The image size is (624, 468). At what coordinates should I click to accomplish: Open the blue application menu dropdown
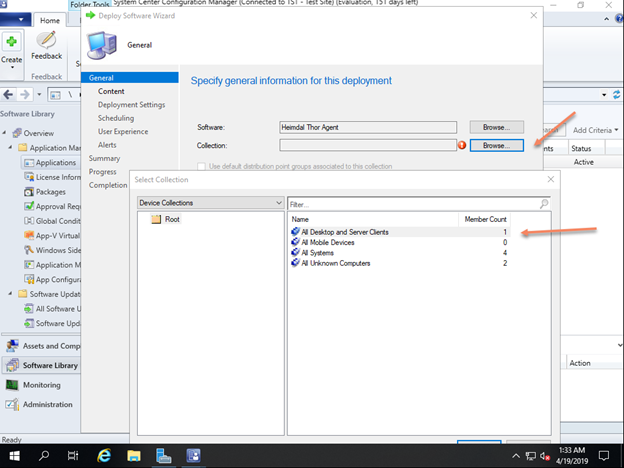pyautogui.click(x=15, y=20)
